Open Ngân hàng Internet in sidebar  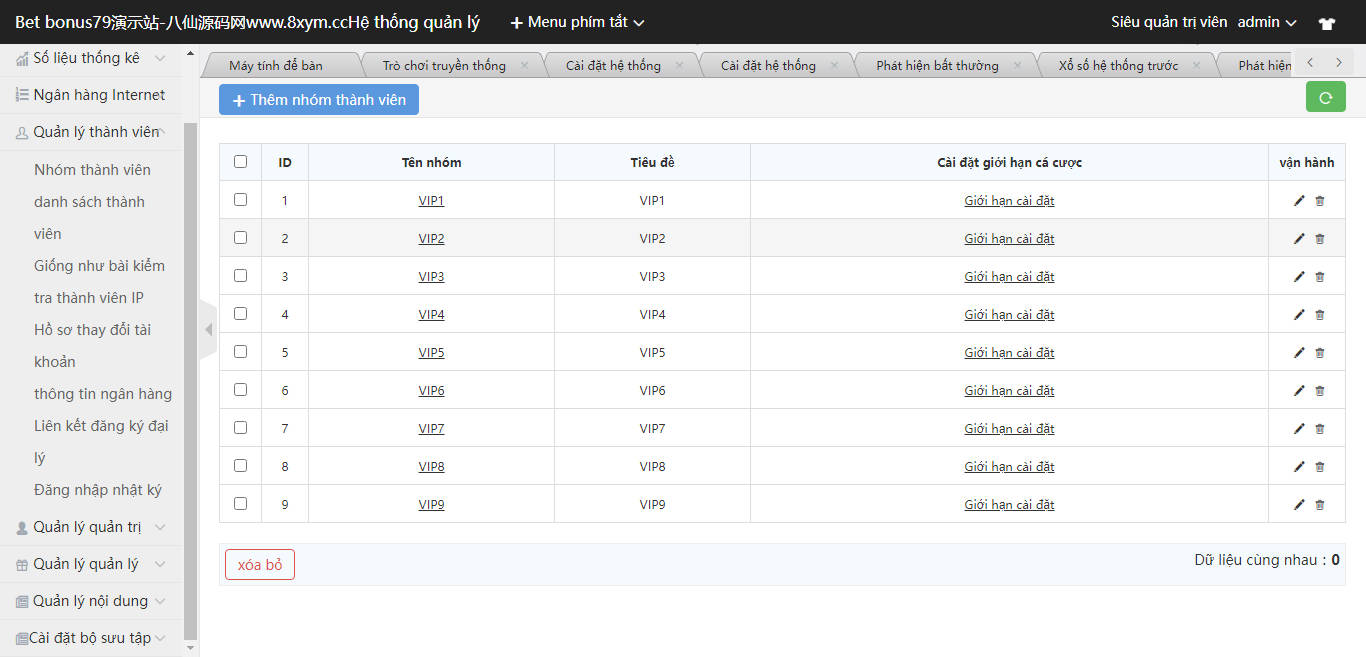click(x=91, y=95)
